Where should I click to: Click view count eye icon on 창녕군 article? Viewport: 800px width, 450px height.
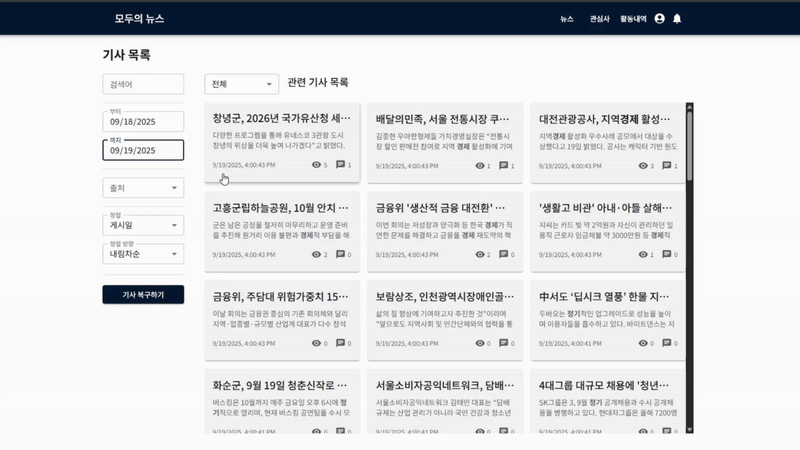tap(317, 165)
